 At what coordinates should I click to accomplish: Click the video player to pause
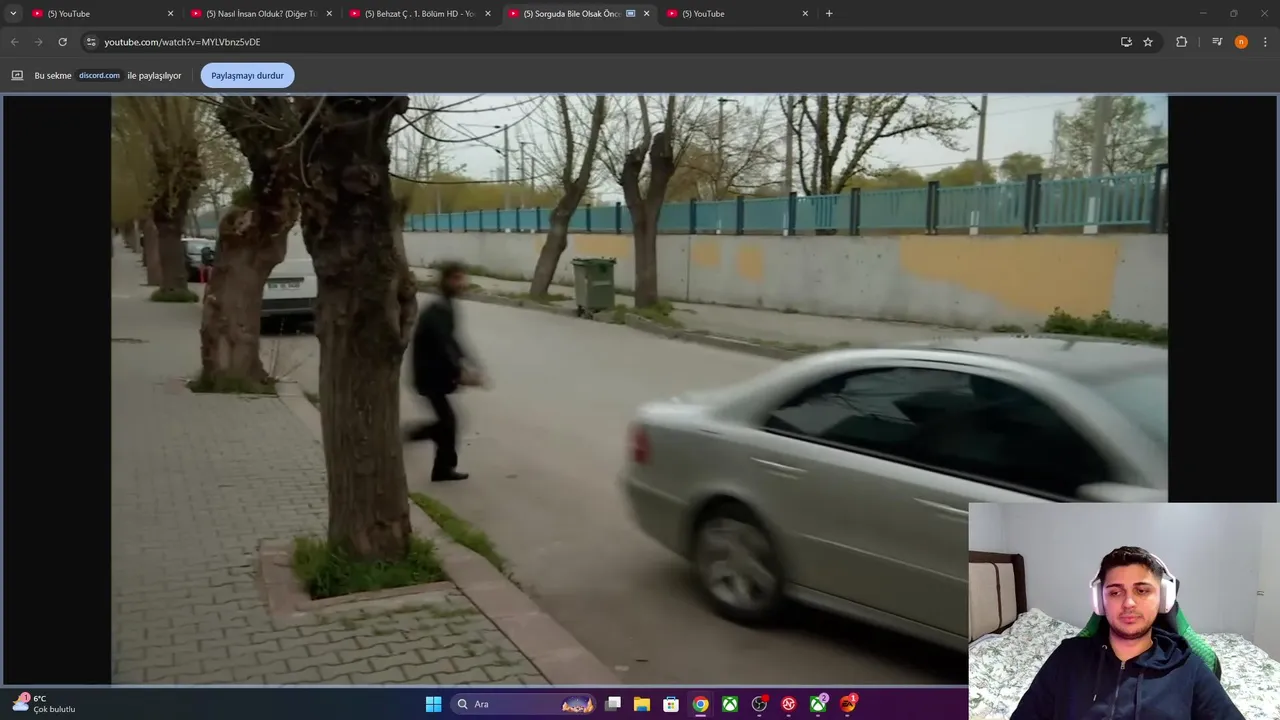pyautogui.click(x=639, y=390)
